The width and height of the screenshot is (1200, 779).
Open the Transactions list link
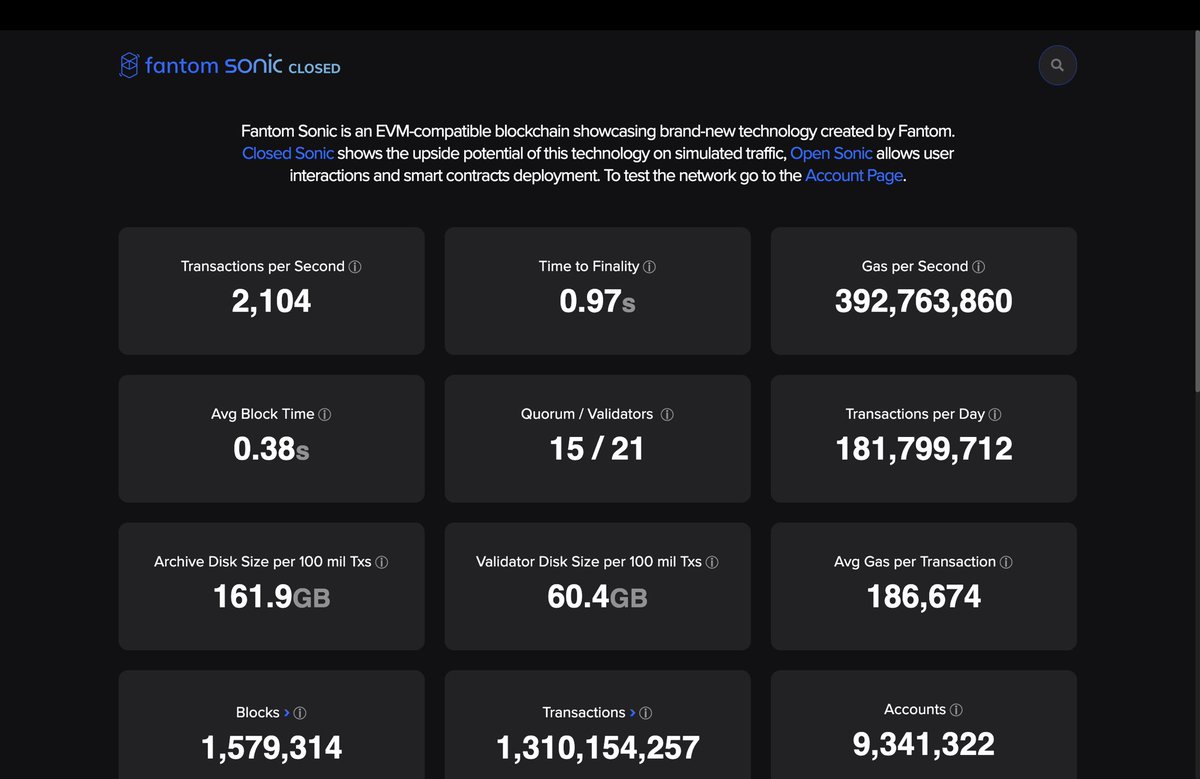tap(584, 713)
